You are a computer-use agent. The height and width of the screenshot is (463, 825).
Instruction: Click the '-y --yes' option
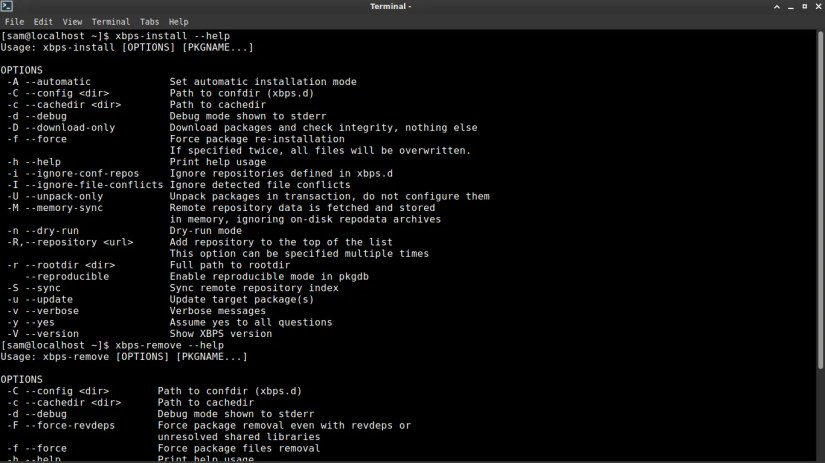(x=31, y=322)
